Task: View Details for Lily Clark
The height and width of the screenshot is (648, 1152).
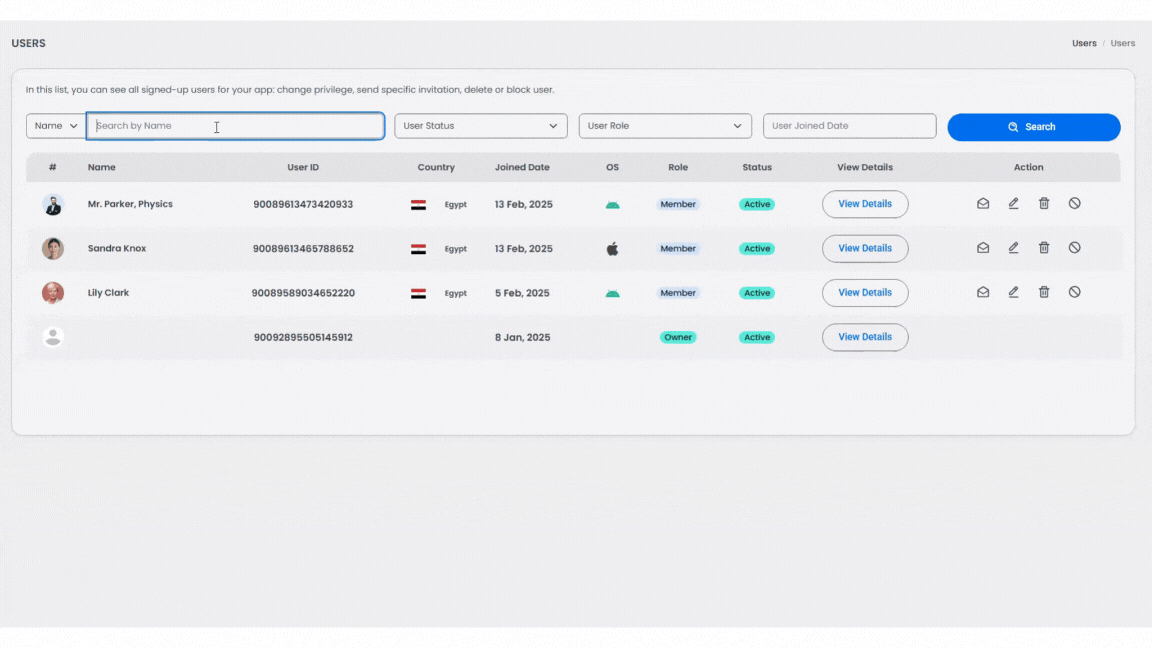Action: [x=865, y=293]
